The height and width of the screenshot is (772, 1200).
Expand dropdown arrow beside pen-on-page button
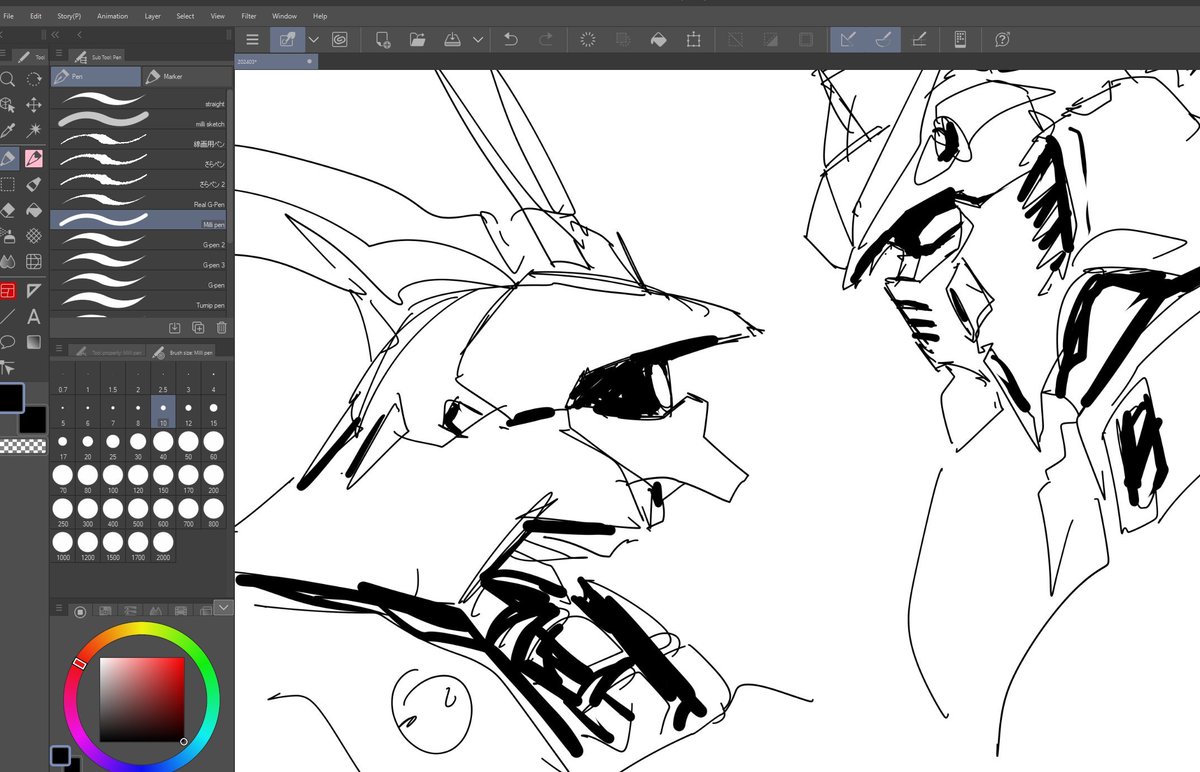[313, 39]
